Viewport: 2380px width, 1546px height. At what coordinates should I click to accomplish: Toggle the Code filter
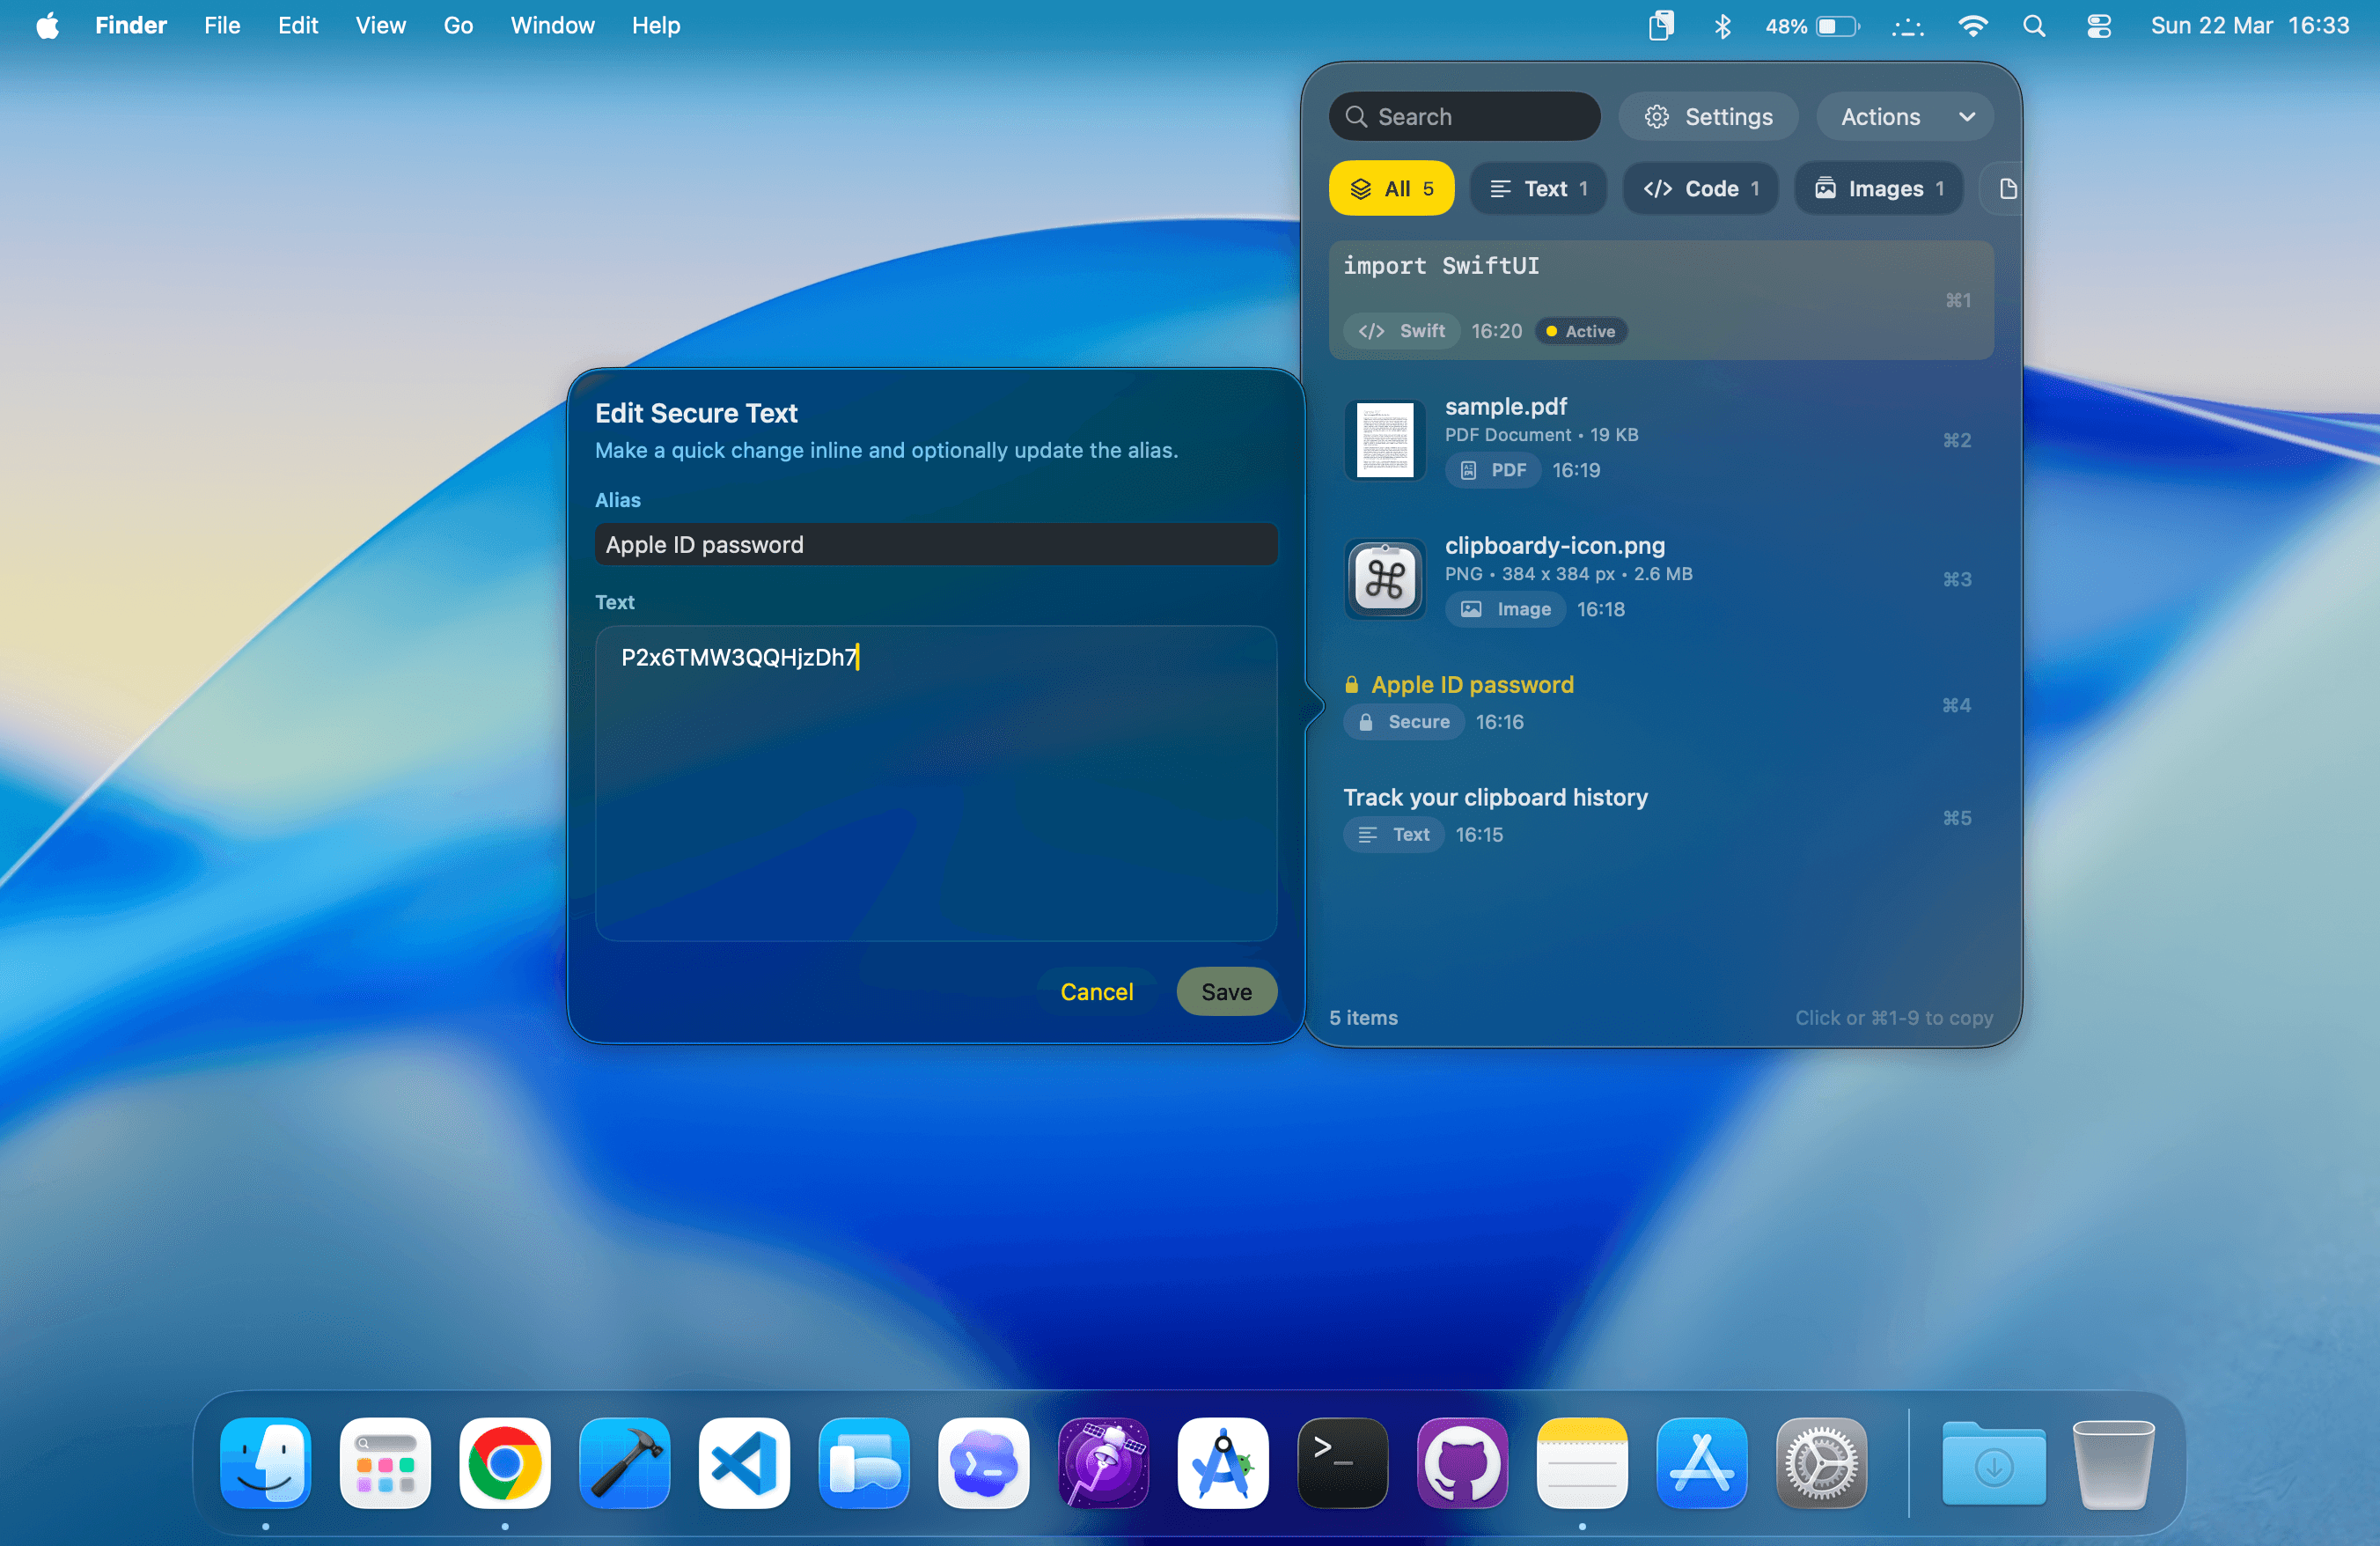(1699, 188)
